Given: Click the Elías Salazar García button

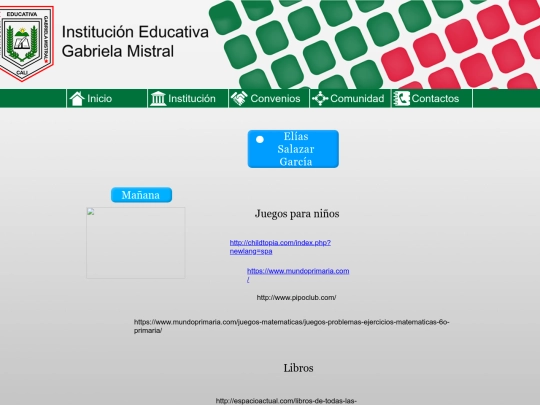Looking at the screenshot, I should click(x=293, y=149).
